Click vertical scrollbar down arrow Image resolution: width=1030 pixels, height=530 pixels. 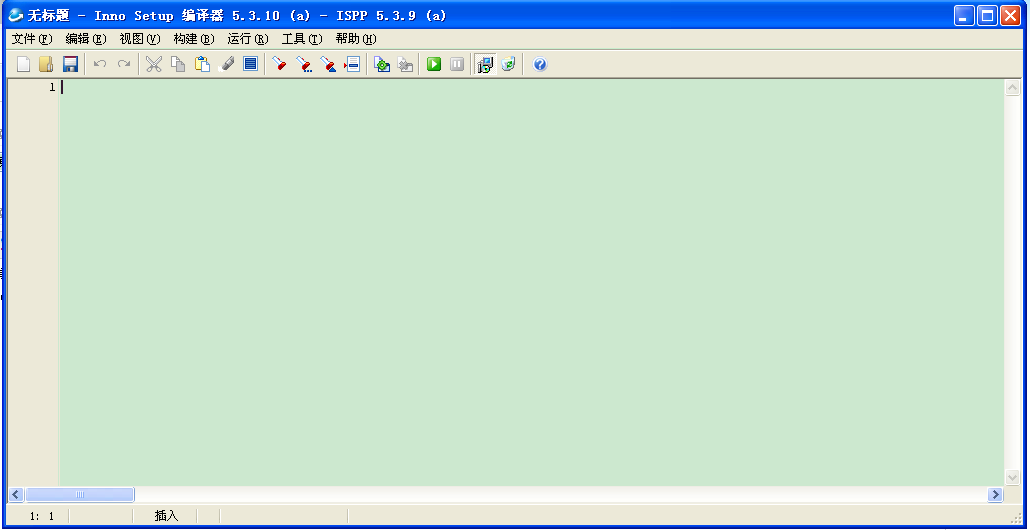click(x=1012, y=477)
